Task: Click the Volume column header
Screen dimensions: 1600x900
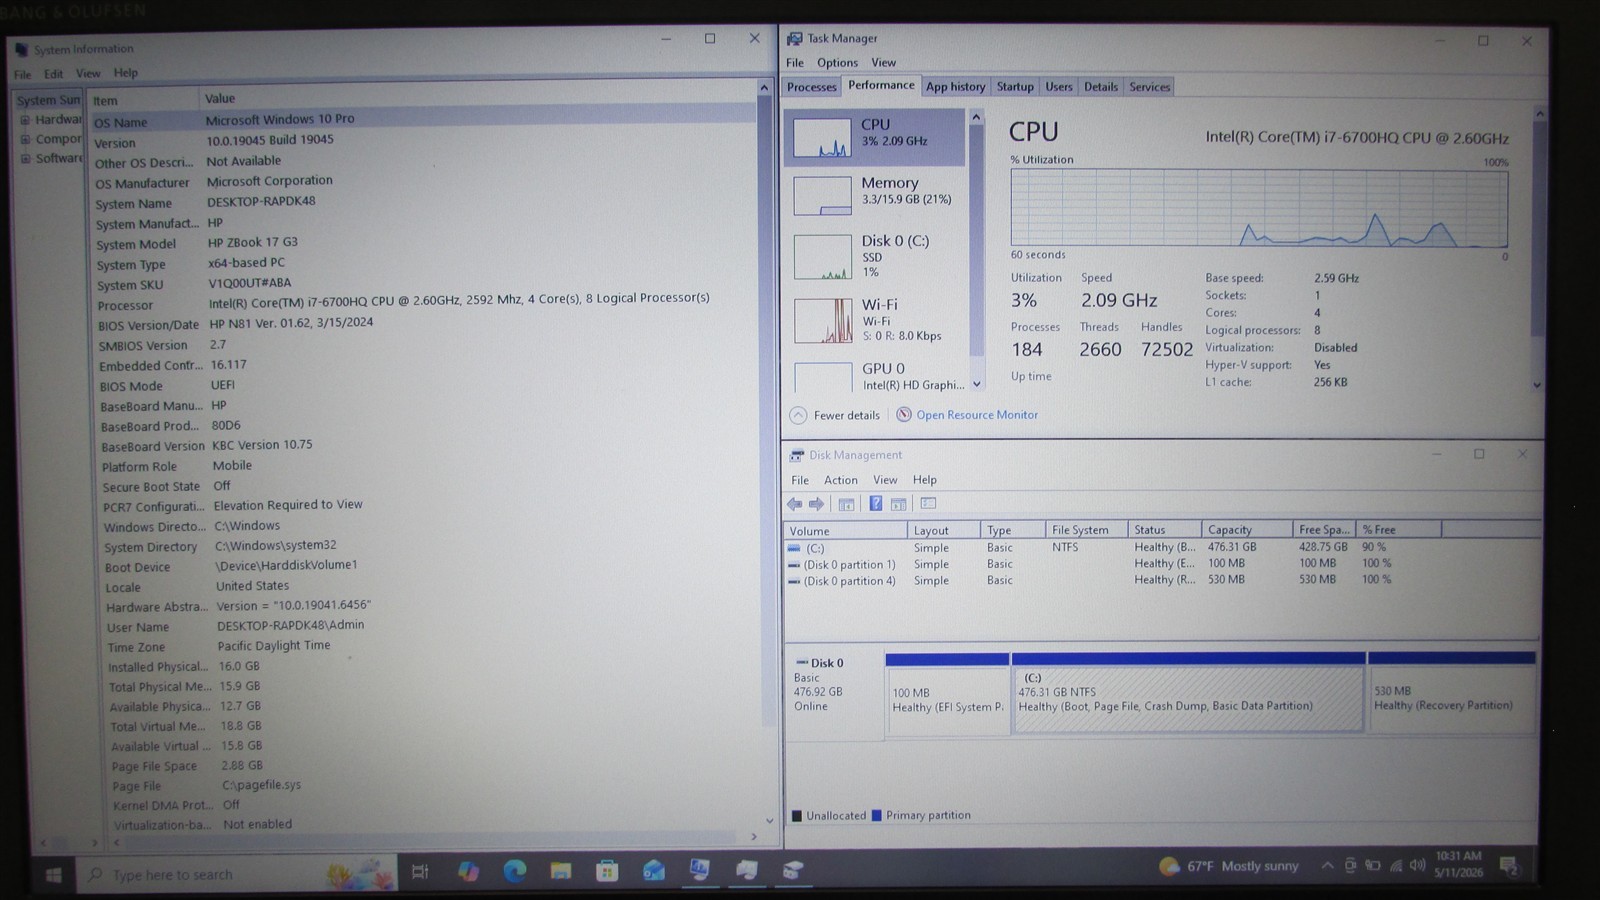Action: (x=846, y=531)
